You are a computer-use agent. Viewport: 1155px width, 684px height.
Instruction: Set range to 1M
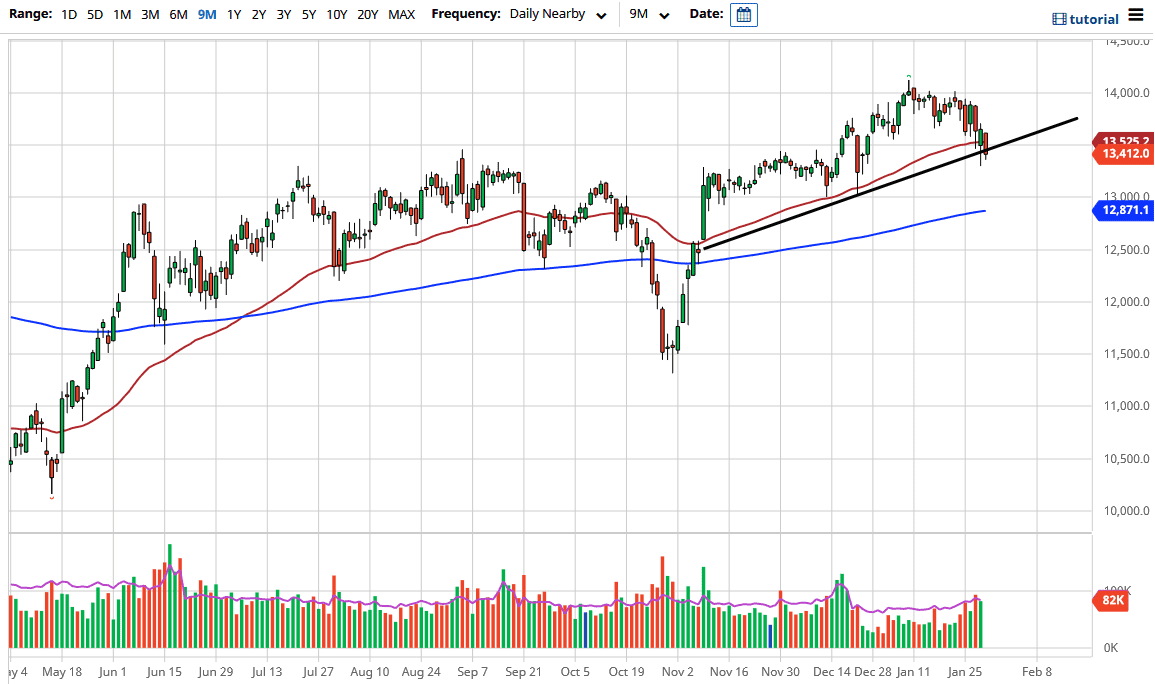click(x=122, y=14)
